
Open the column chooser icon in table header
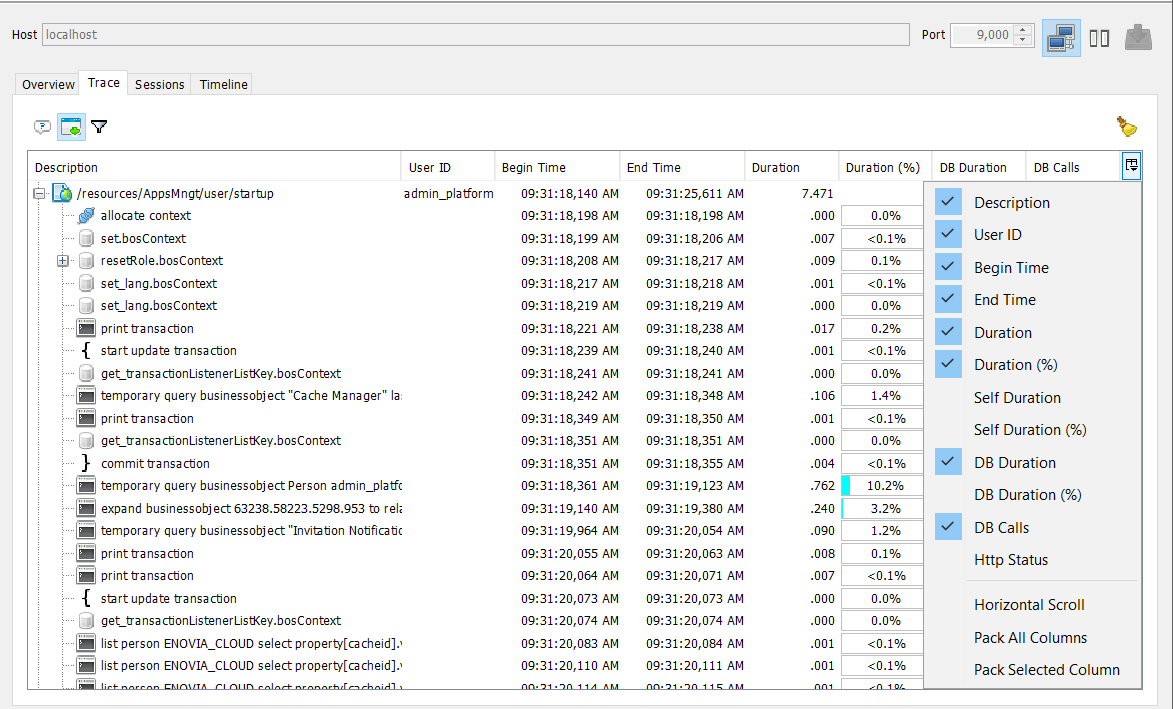[x=1131, y=165]
